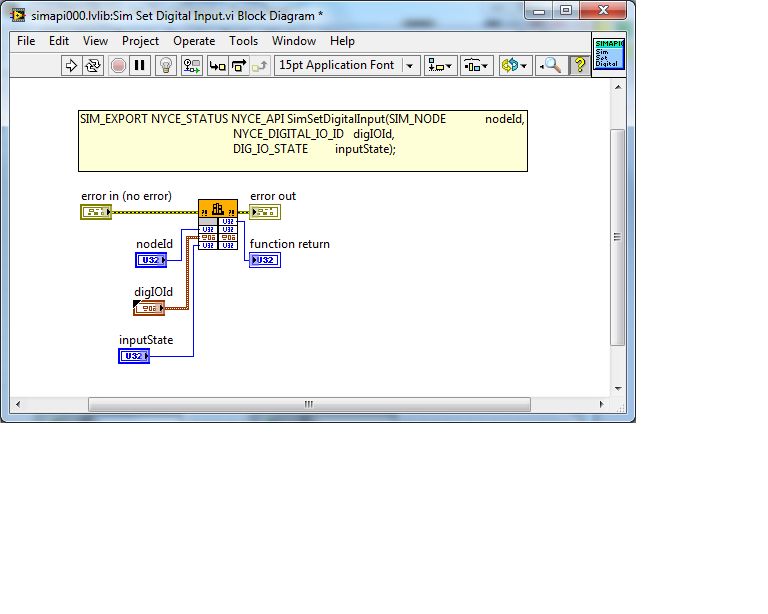
Task: Click the 'function return' label
Action: coord(289,244)
